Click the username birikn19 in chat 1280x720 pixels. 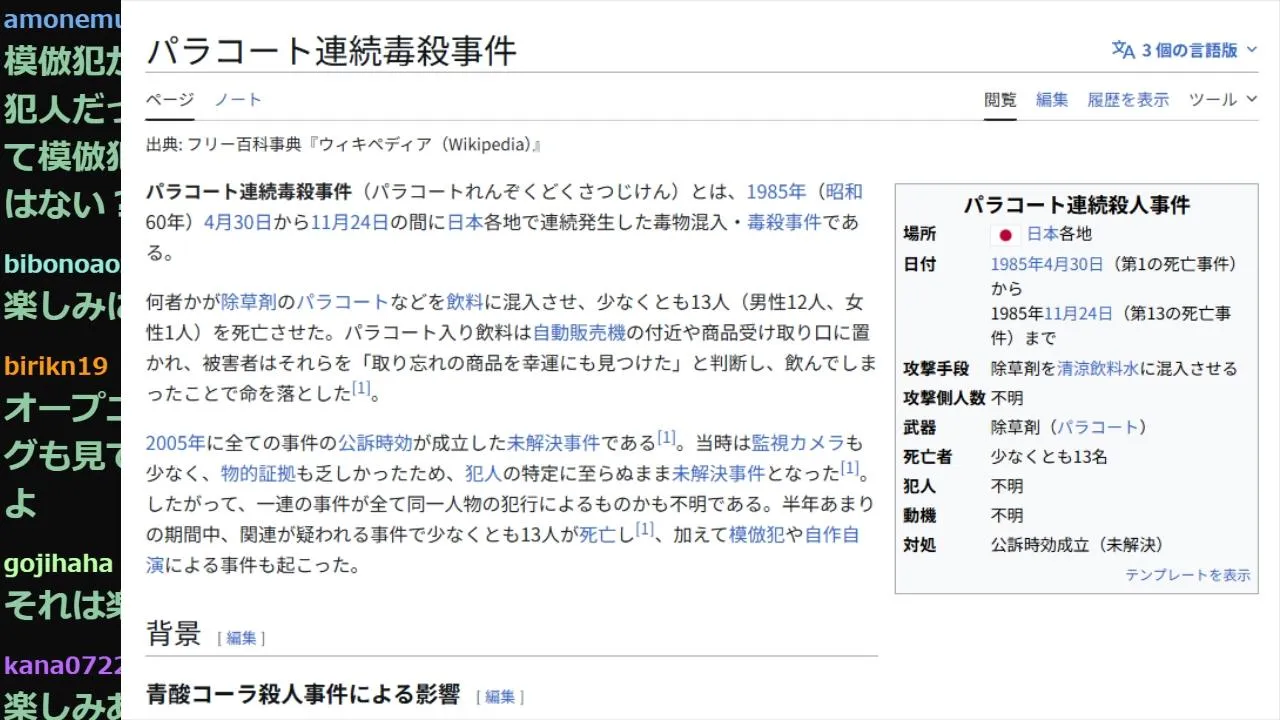coord(55,366)
